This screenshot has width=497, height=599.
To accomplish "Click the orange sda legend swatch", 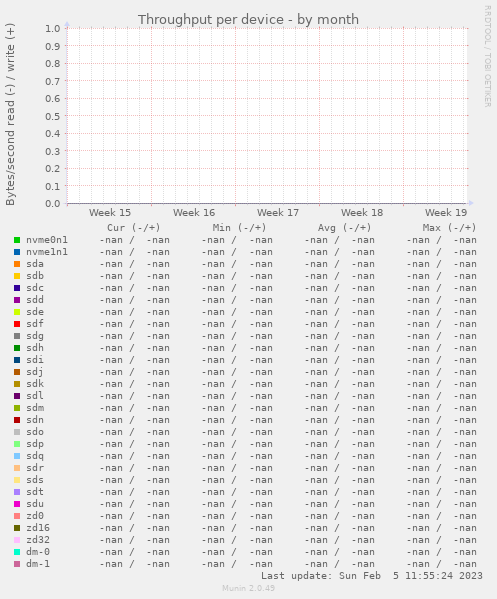I will tap(17, 264).
